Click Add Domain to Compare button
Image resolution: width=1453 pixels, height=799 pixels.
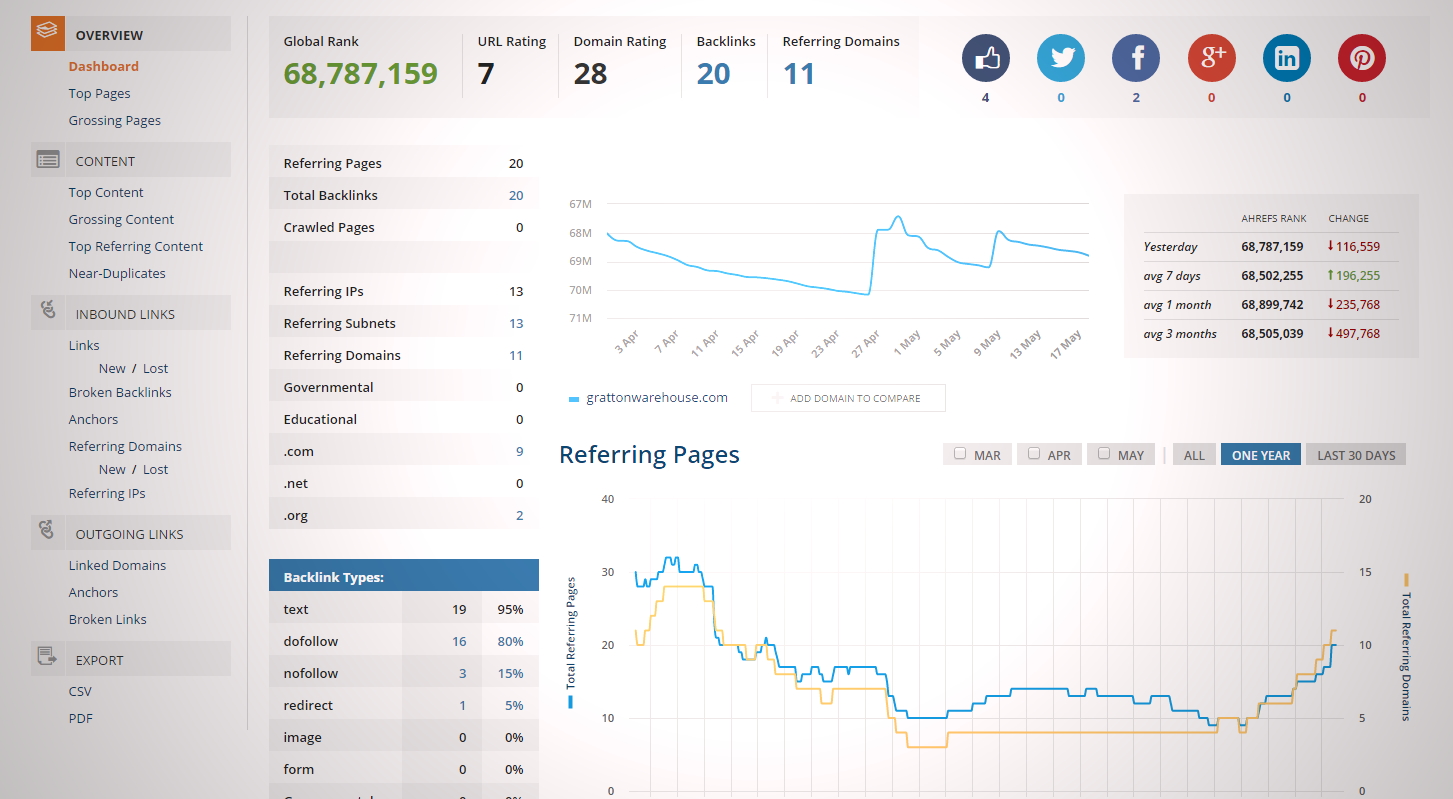pyautogui.click(x=848, y=398)
